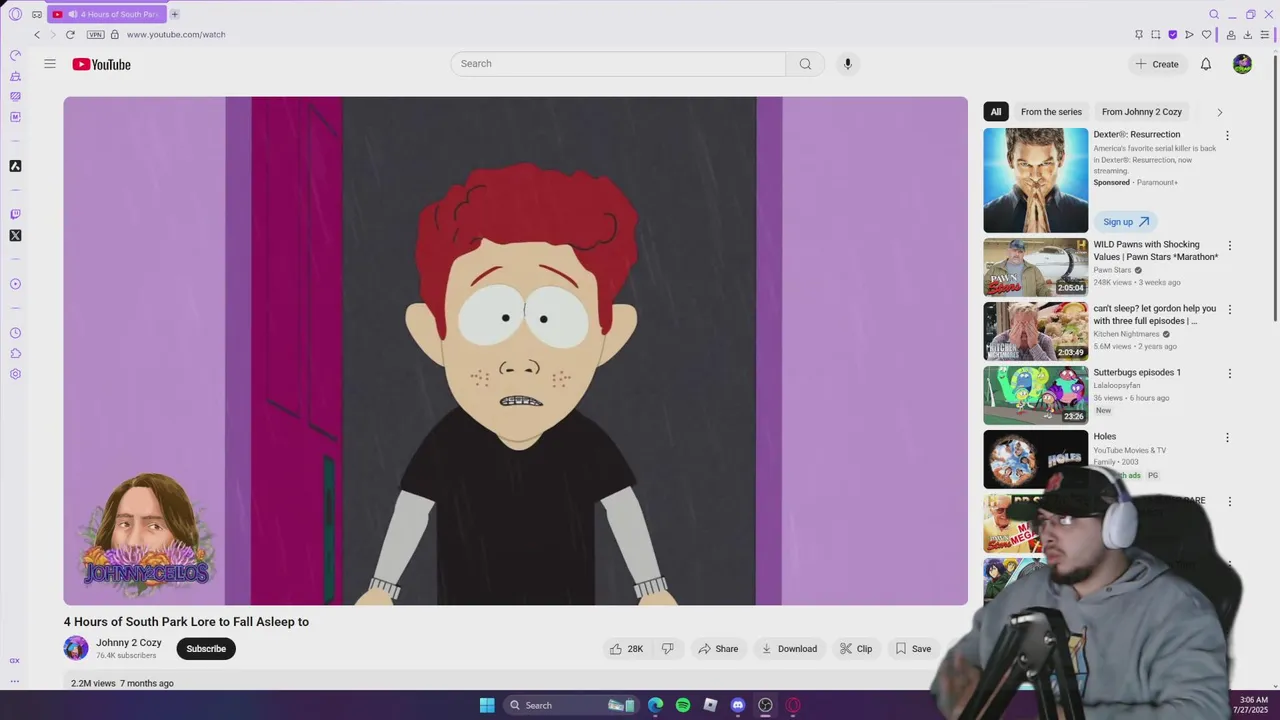1280x720 pixels.
Task: Open Opera tab islands workspace icon
Action: tap(37, 14)
